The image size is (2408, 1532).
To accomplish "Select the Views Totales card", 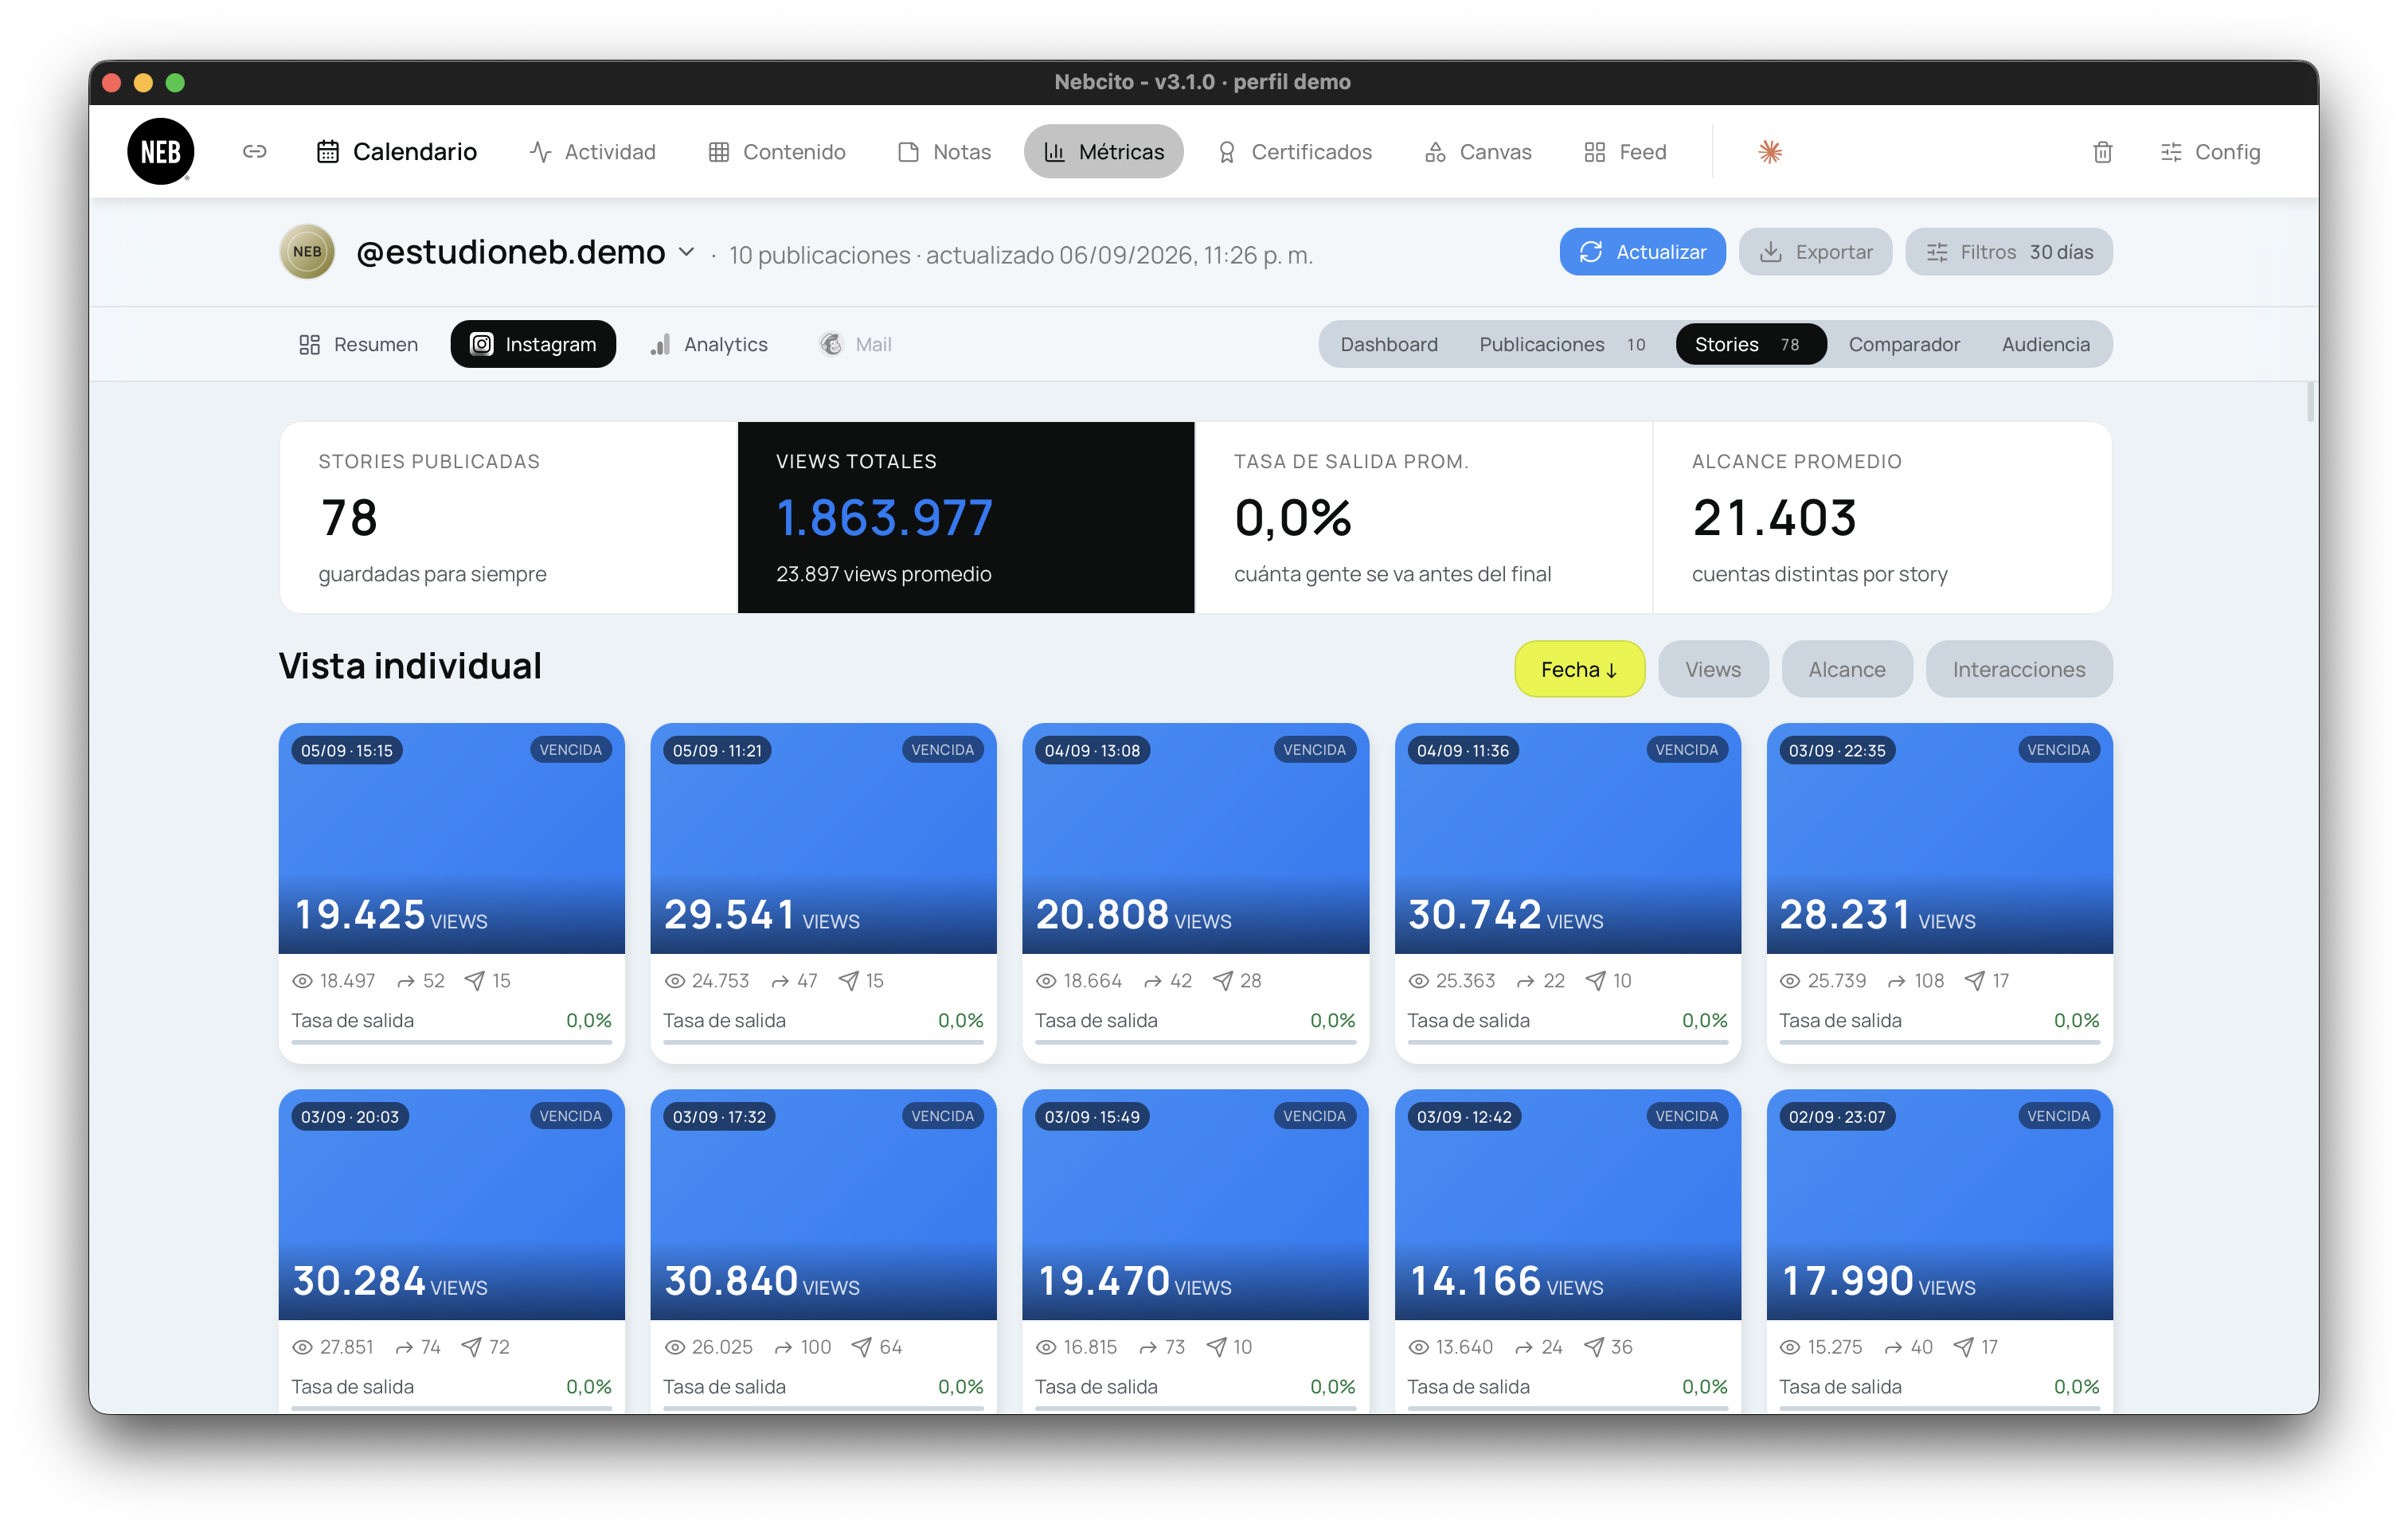I will 965,517.
